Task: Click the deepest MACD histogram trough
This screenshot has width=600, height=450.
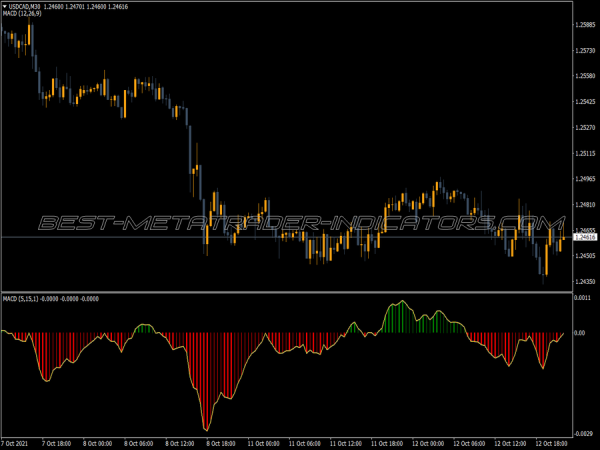Action: (x=207, y=383)
